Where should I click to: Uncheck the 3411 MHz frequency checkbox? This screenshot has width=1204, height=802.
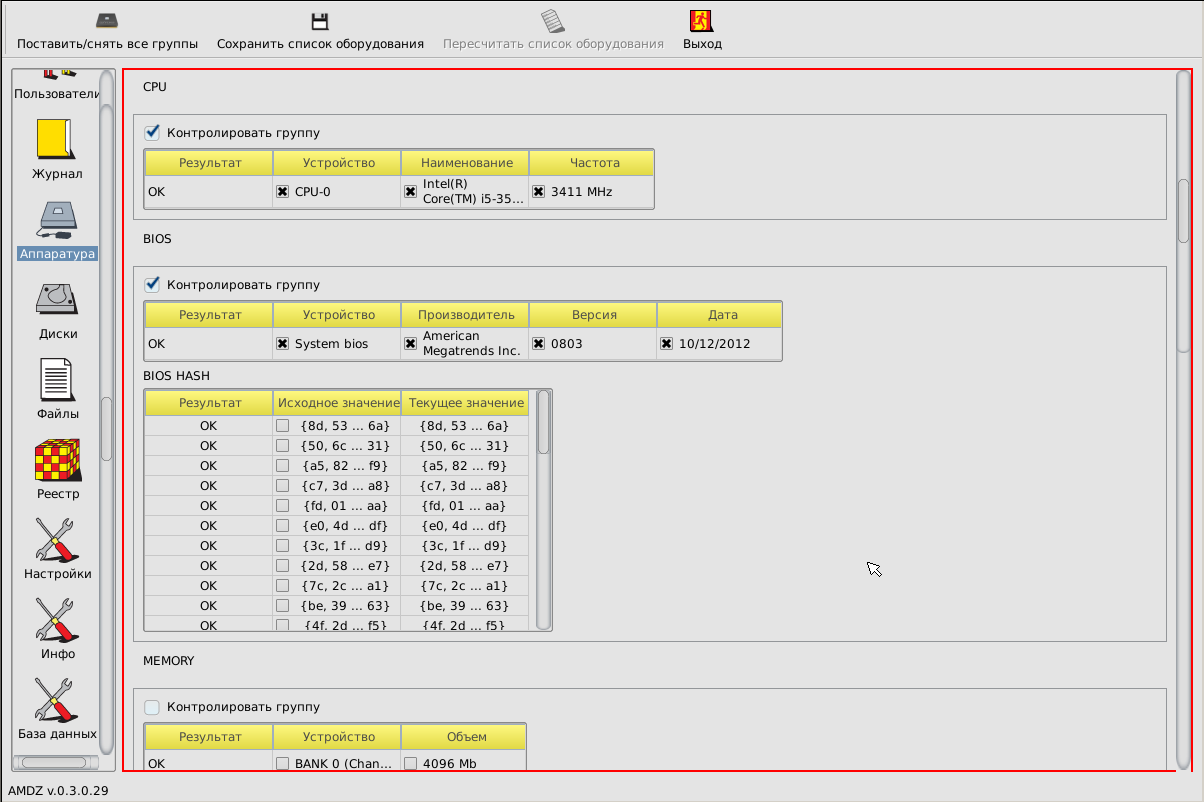[538, 191]
